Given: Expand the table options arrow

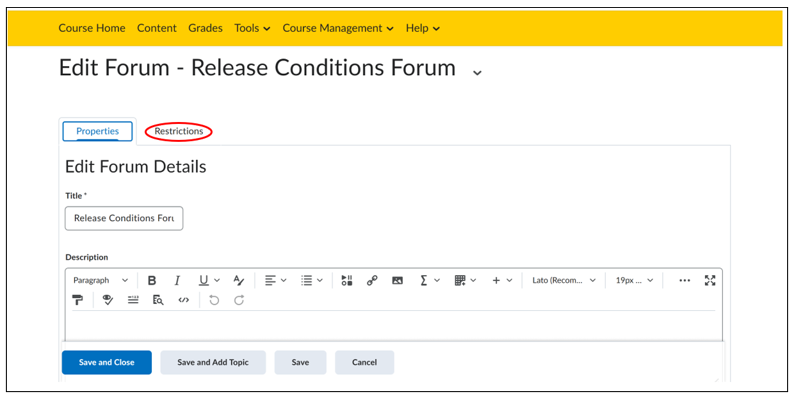Looking at the screenshot, I should (x=473, y=280).
